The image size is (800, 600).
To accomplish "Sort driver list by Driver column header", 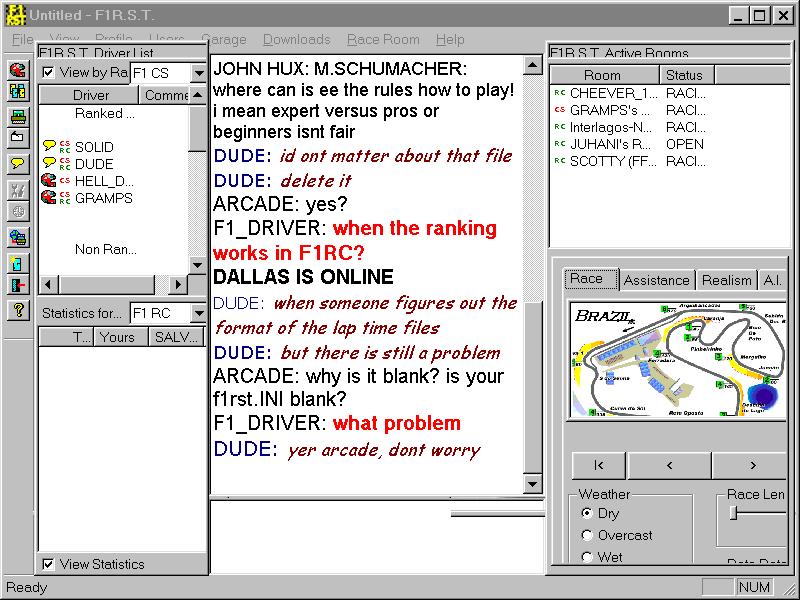I will (x=89, y=95).
